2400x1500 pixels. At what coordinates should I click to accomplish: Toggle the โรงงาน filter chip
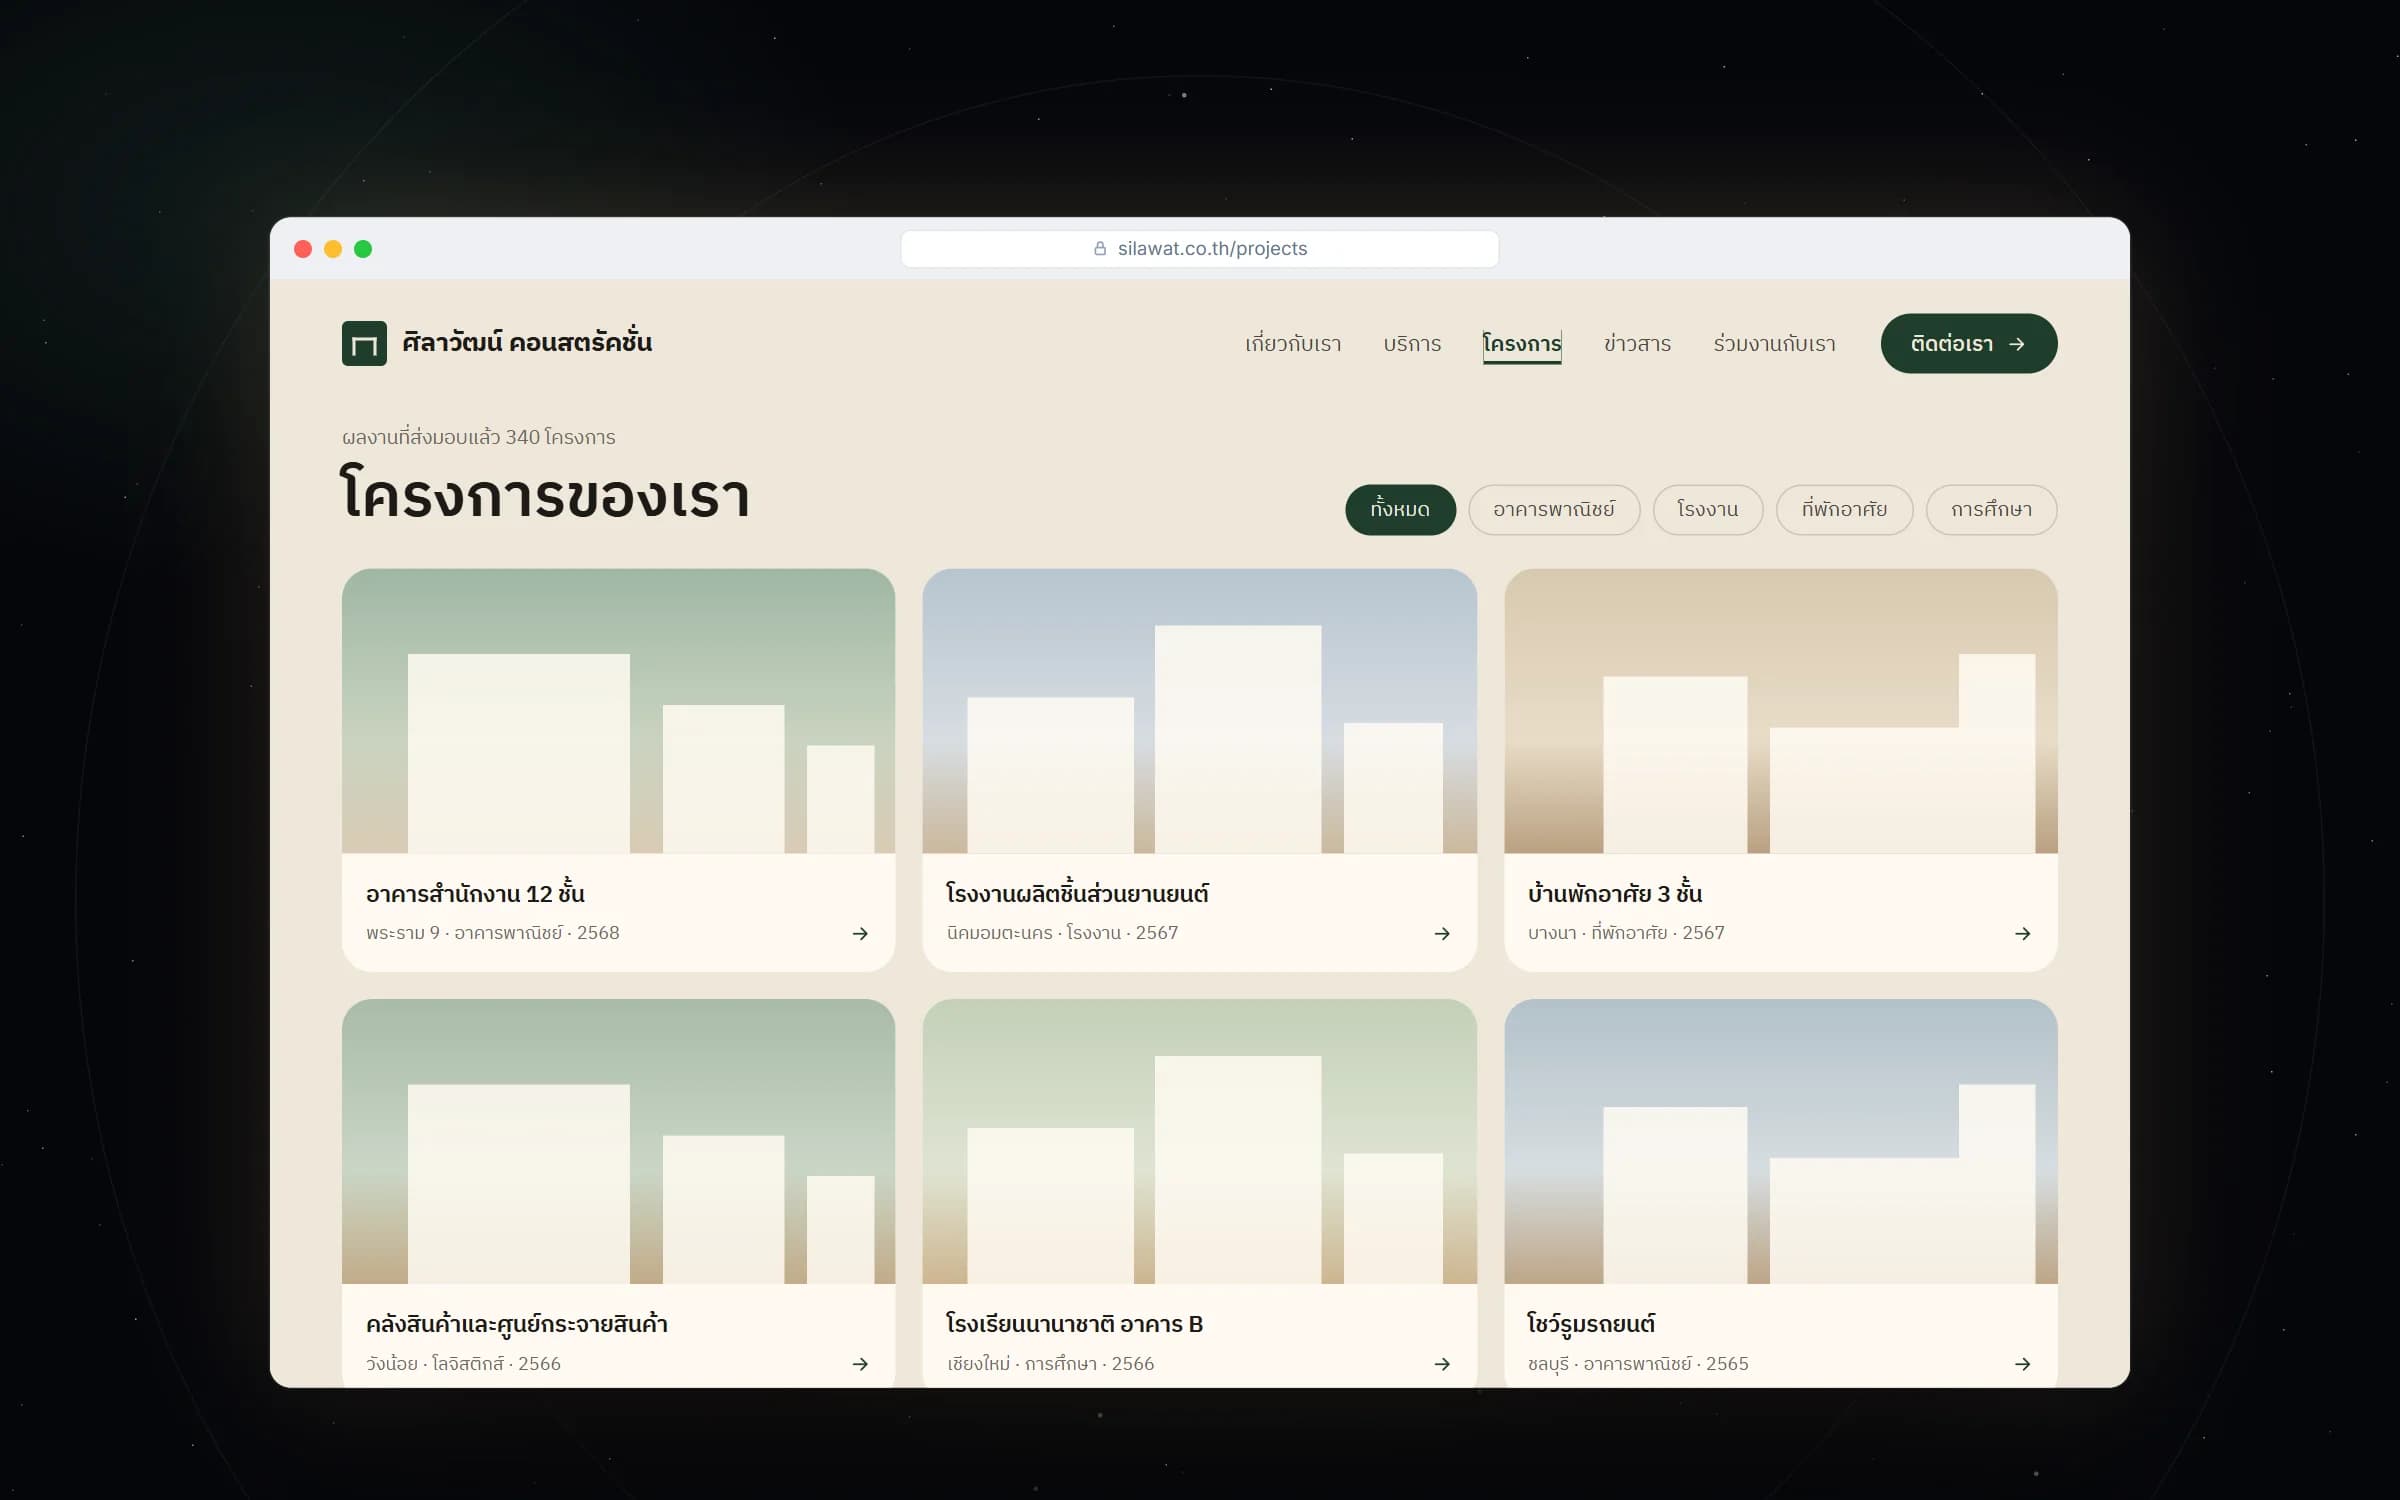coord(1708,510)
